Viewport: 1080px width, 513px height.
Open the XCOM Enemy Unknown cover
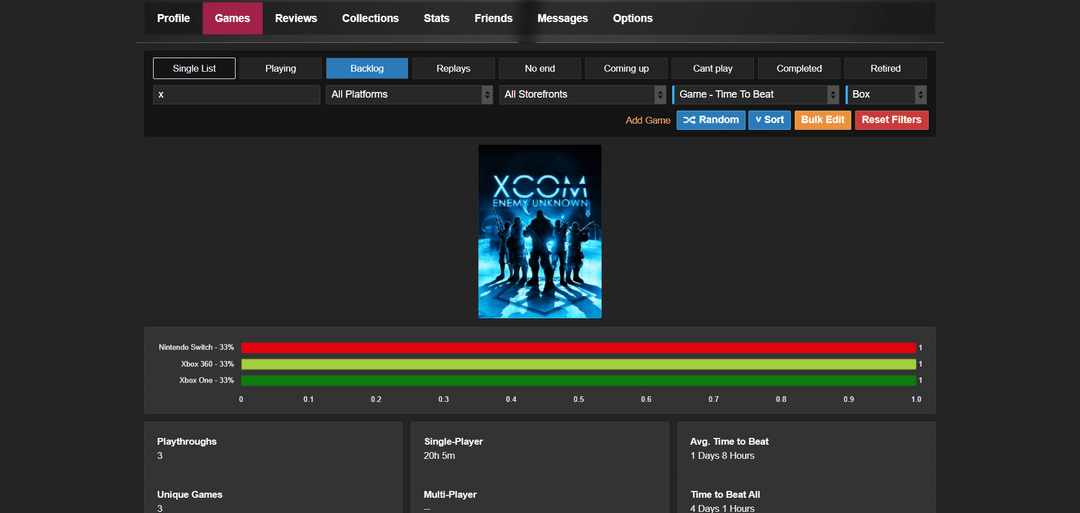click(540, 231)
